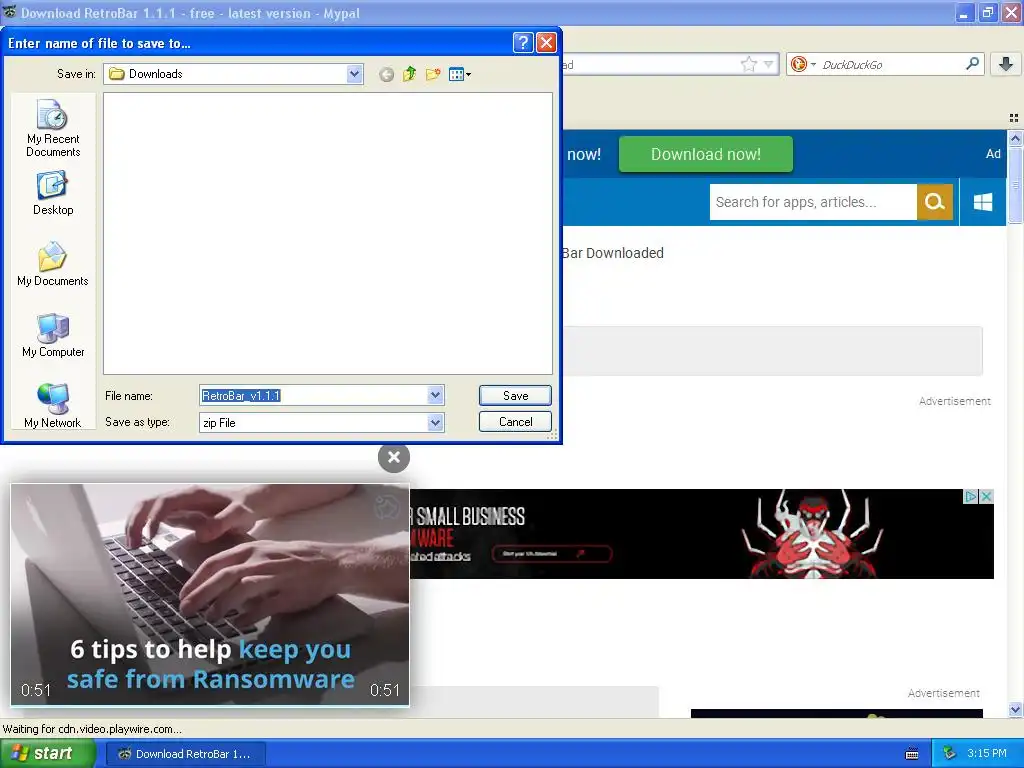Open bookmark star dropdown arrow
Viewport: 1024px width, 768px height.
[x=769, y=64]
